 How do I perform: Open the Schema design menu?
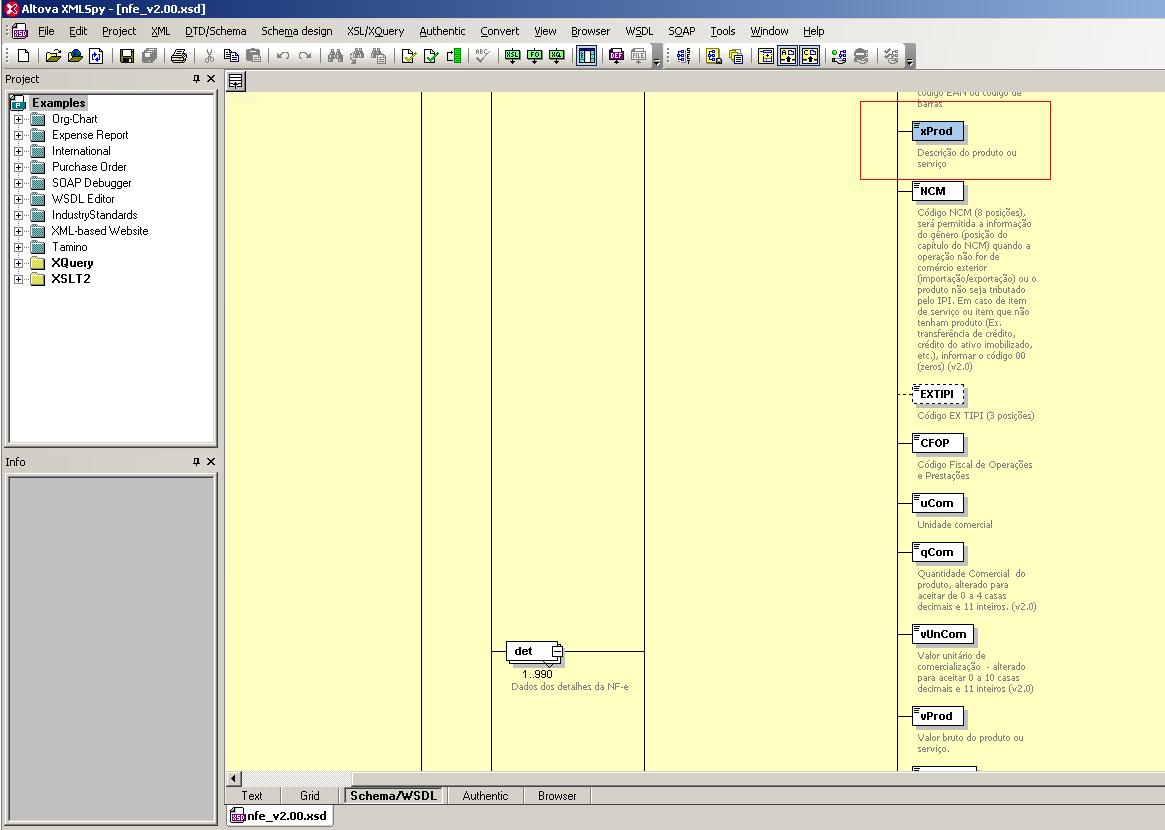tap(296, 31)
